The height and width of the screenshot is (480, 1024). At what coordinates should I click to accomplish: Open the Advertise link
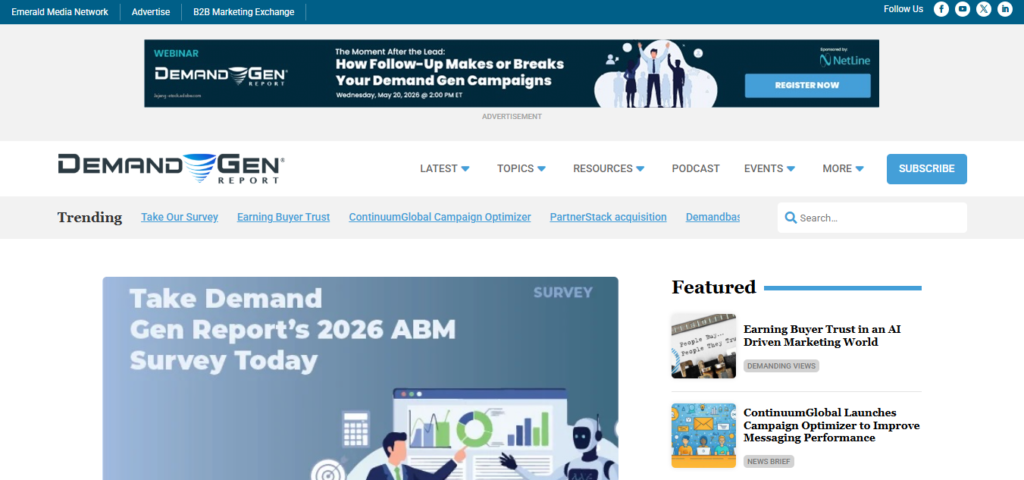point(151,12)
